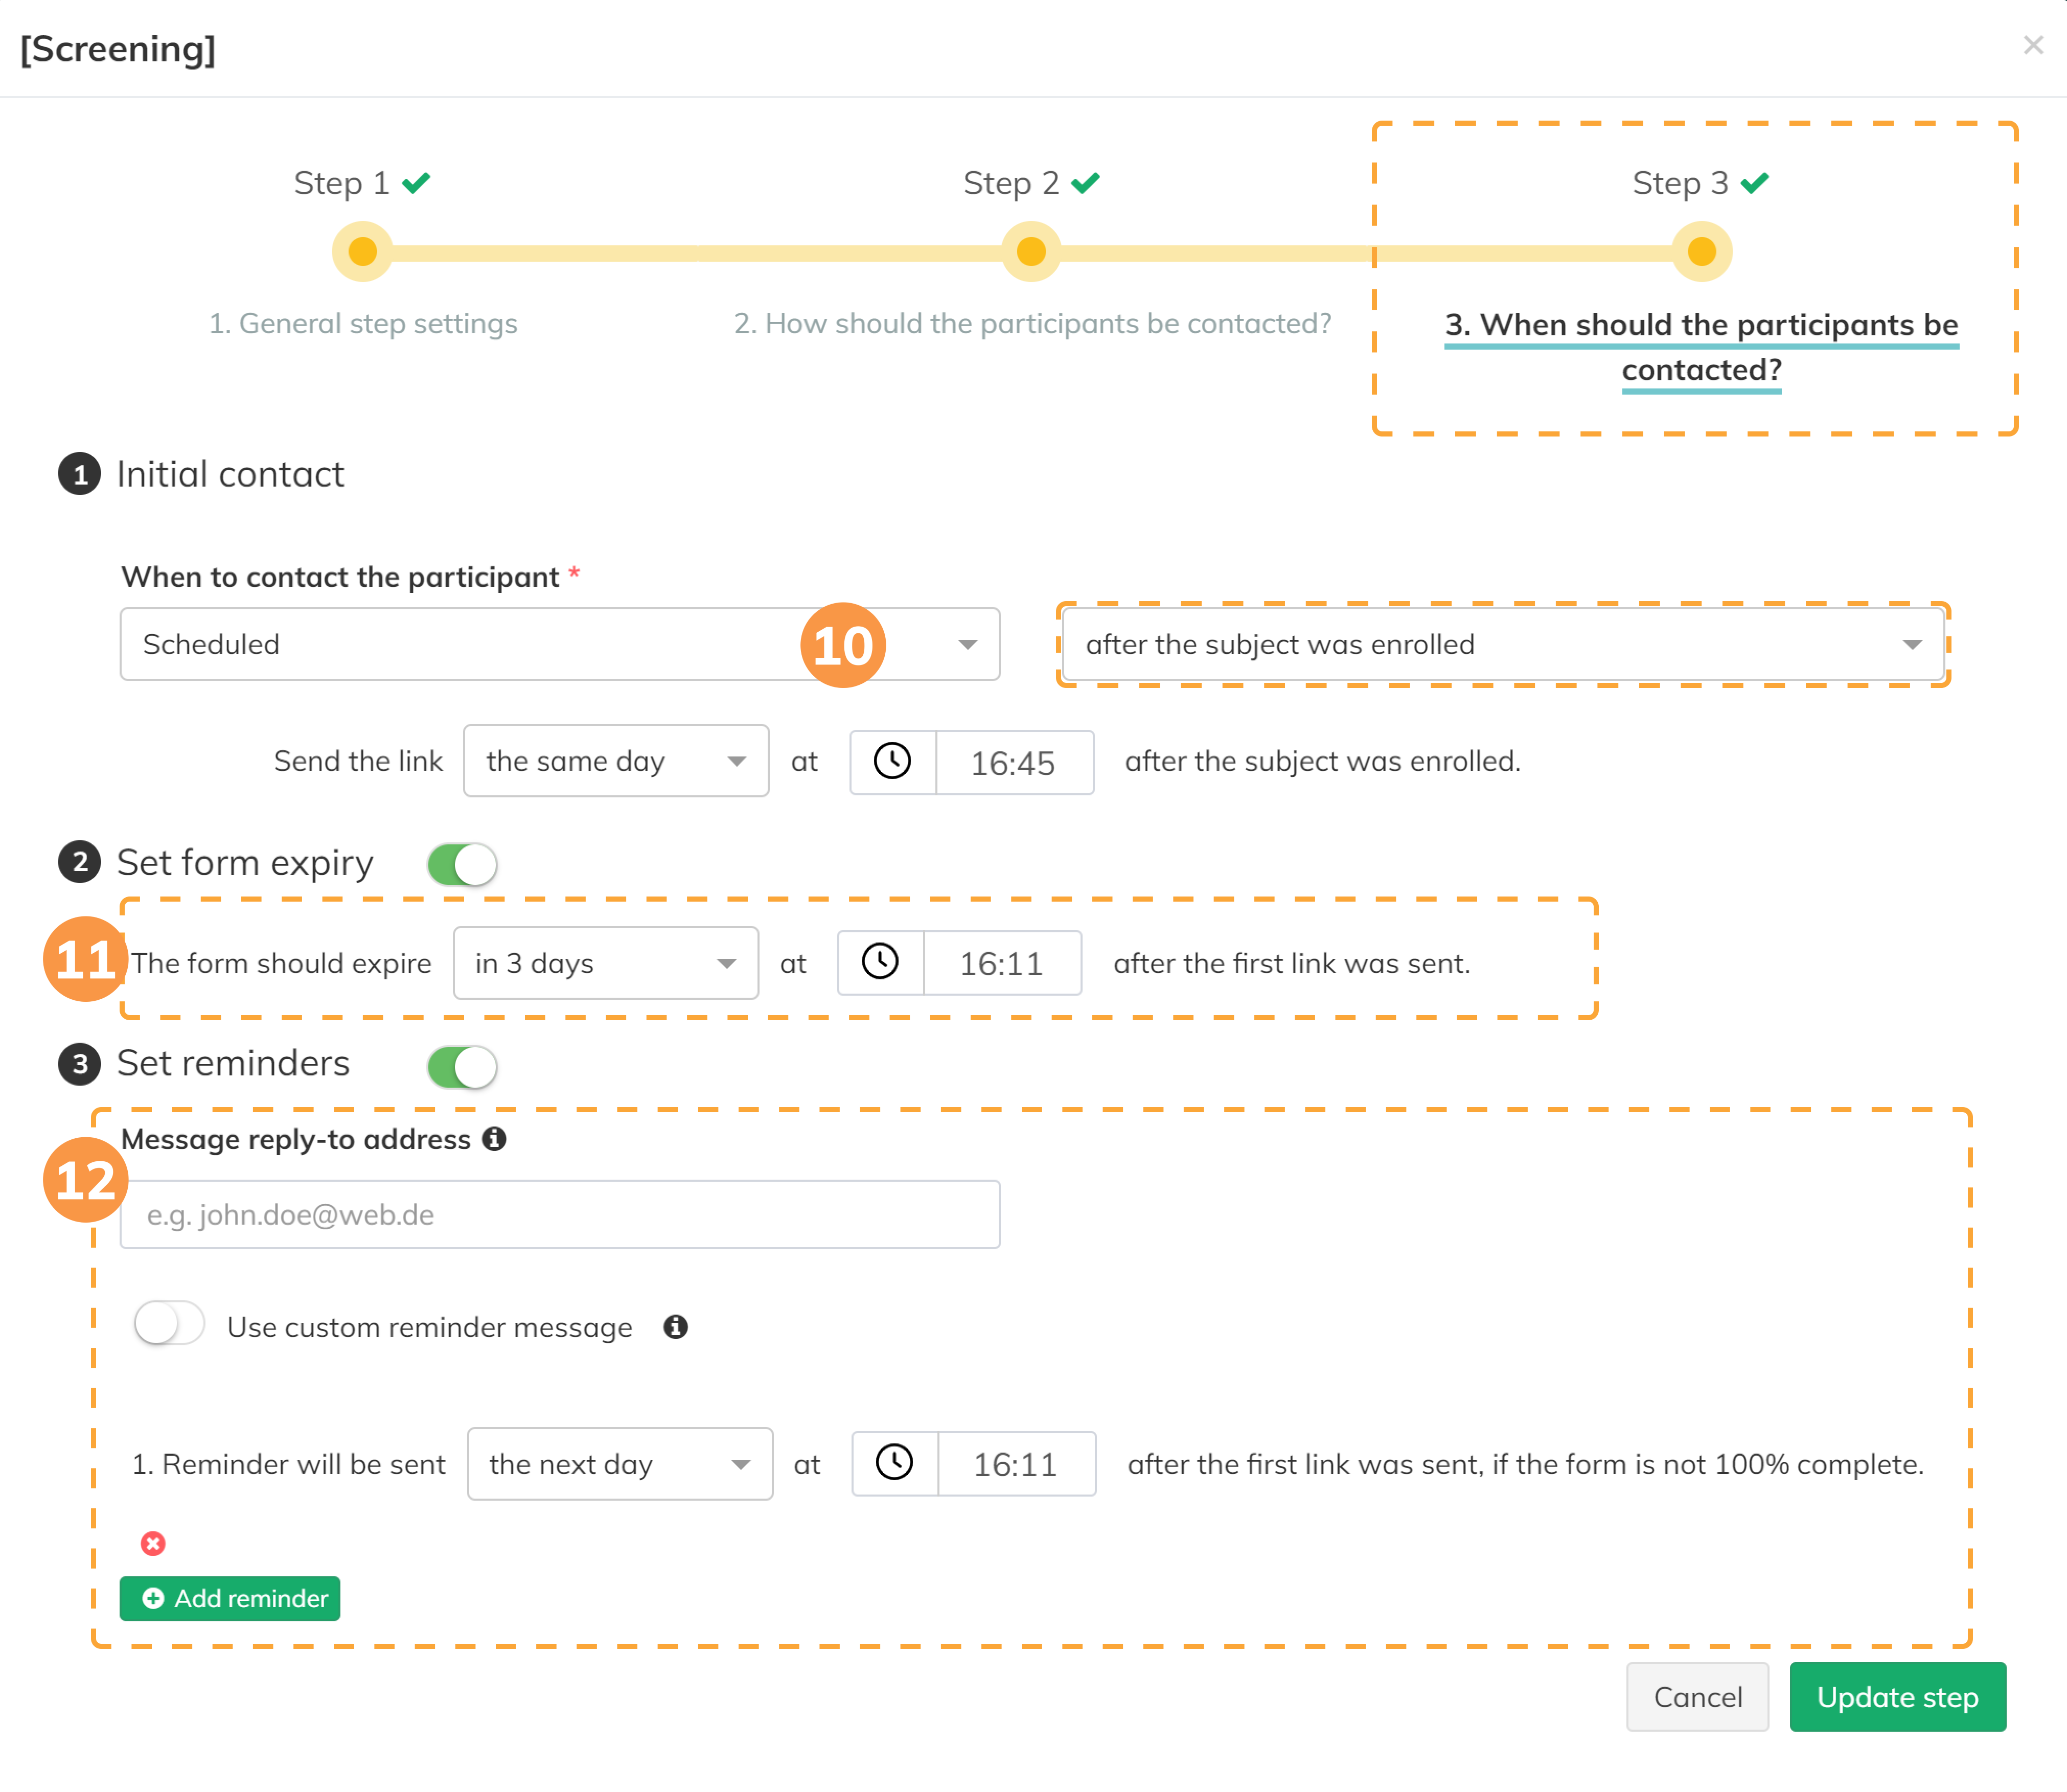Click info icon next to reply-to address
The image size is (2067, 1792).
494,1139
